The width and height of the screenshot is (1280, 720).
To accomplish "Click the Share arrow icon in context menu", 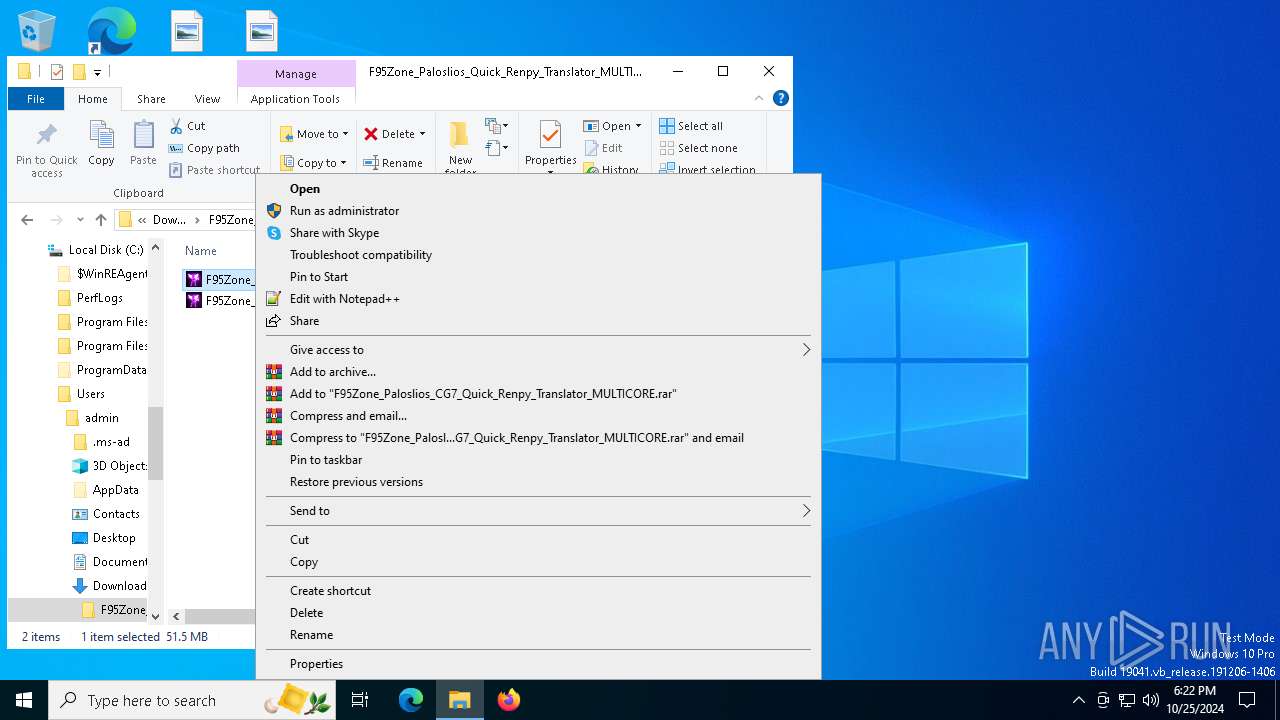I will pos(274,321).
